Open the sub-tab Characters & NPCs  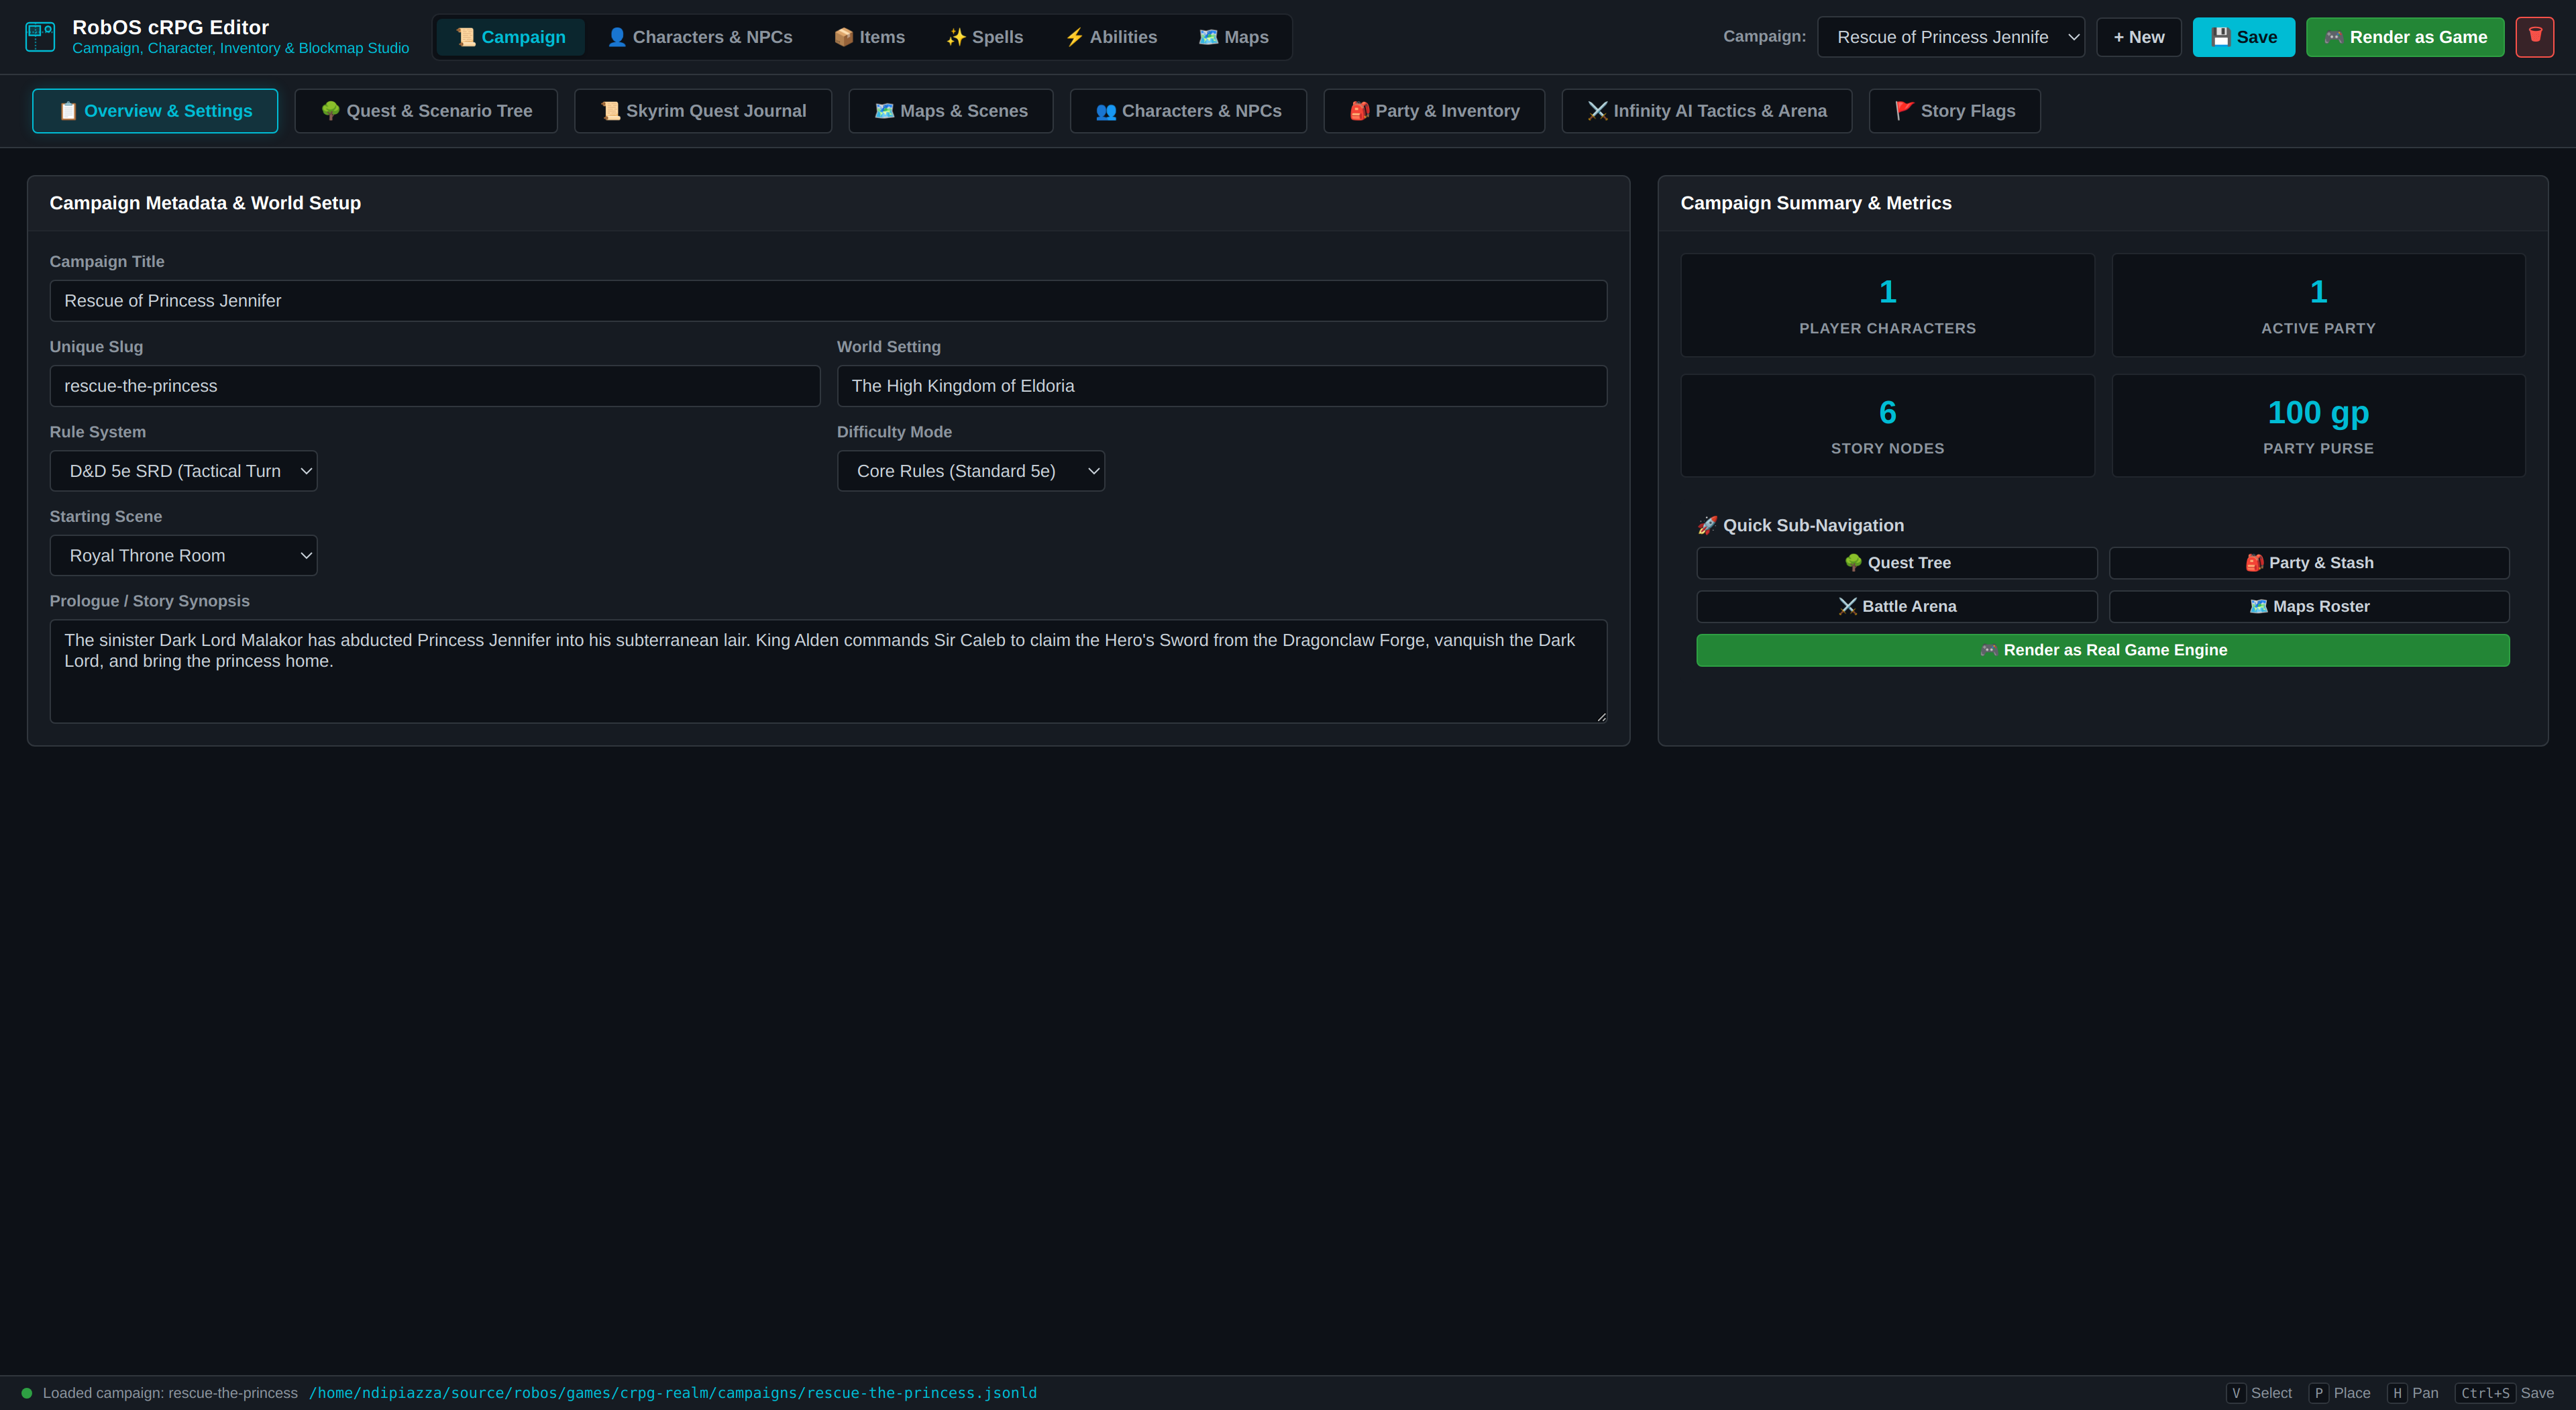pos(1188,111)
